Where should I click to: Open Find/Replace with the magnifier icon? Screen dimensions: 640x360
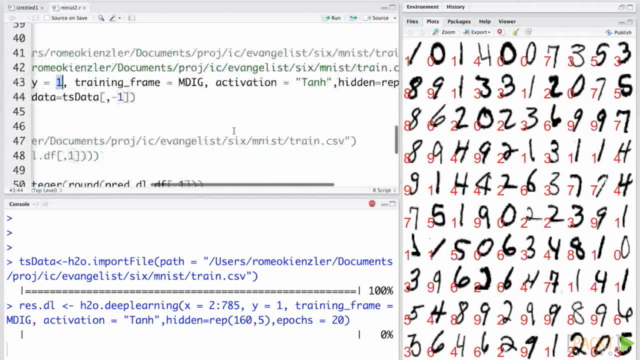pos(101,18)
